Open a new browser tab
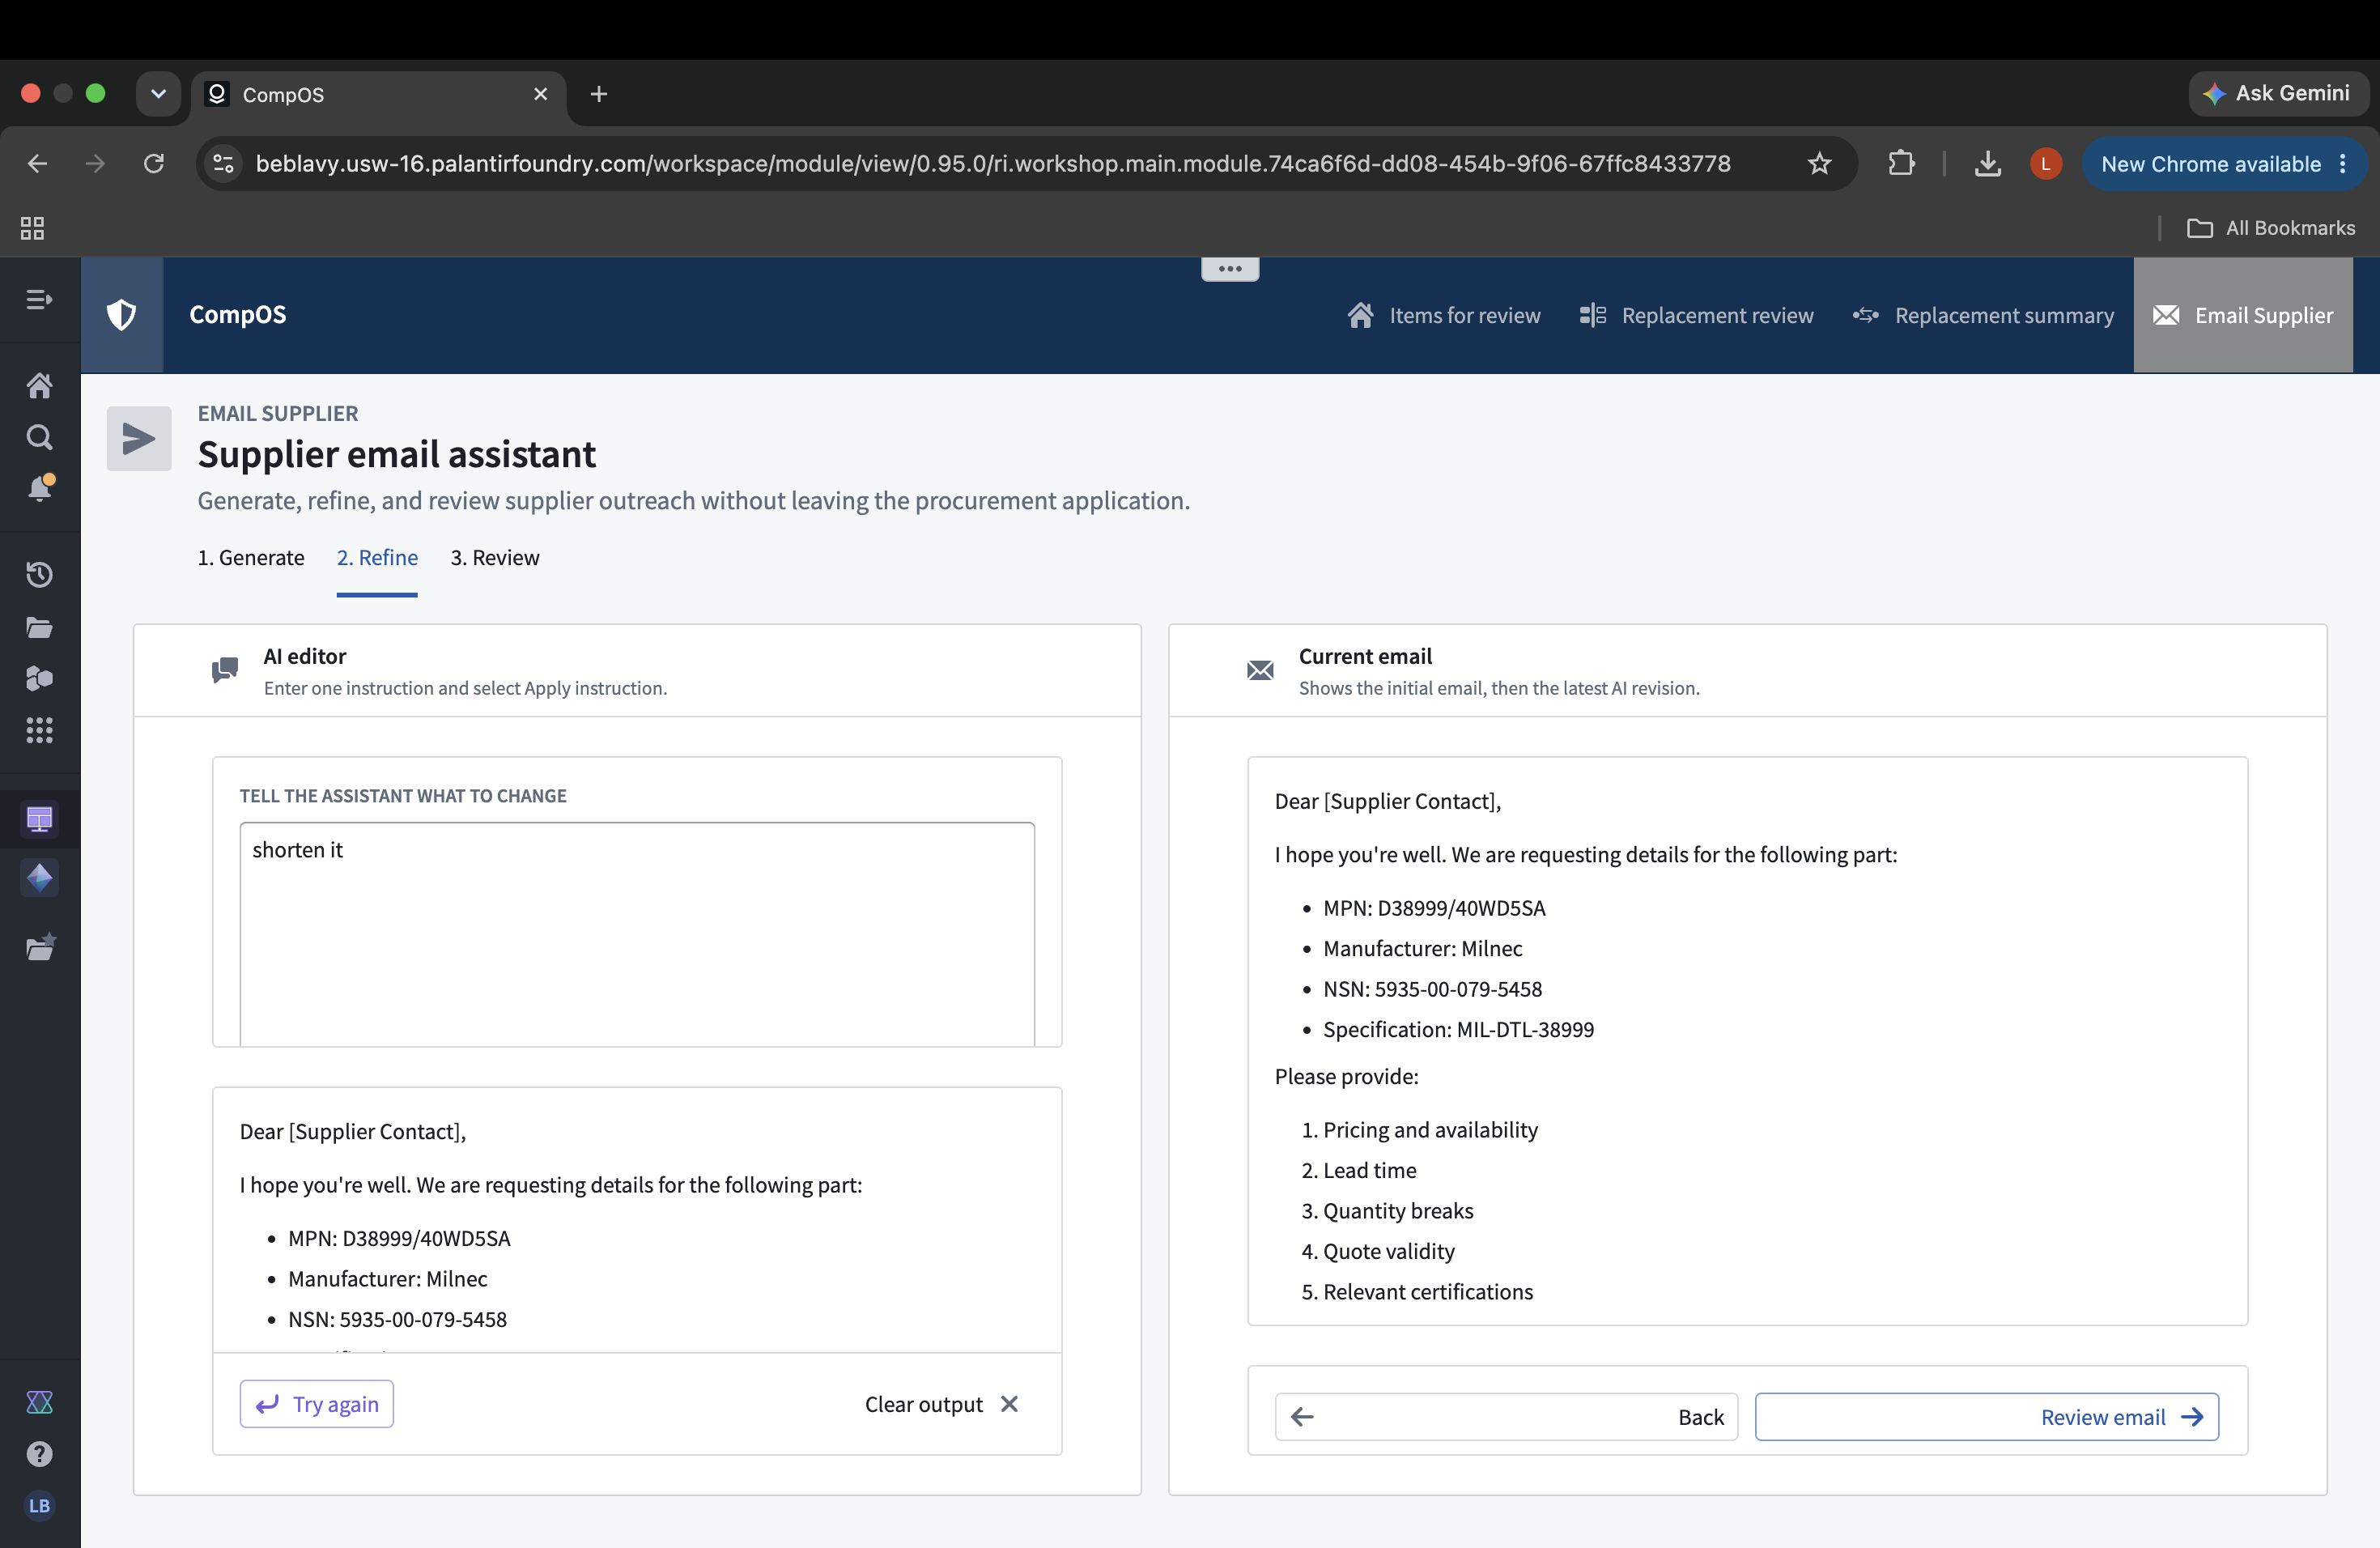This screenshot has width=2380, height=1548. point(599,94)
